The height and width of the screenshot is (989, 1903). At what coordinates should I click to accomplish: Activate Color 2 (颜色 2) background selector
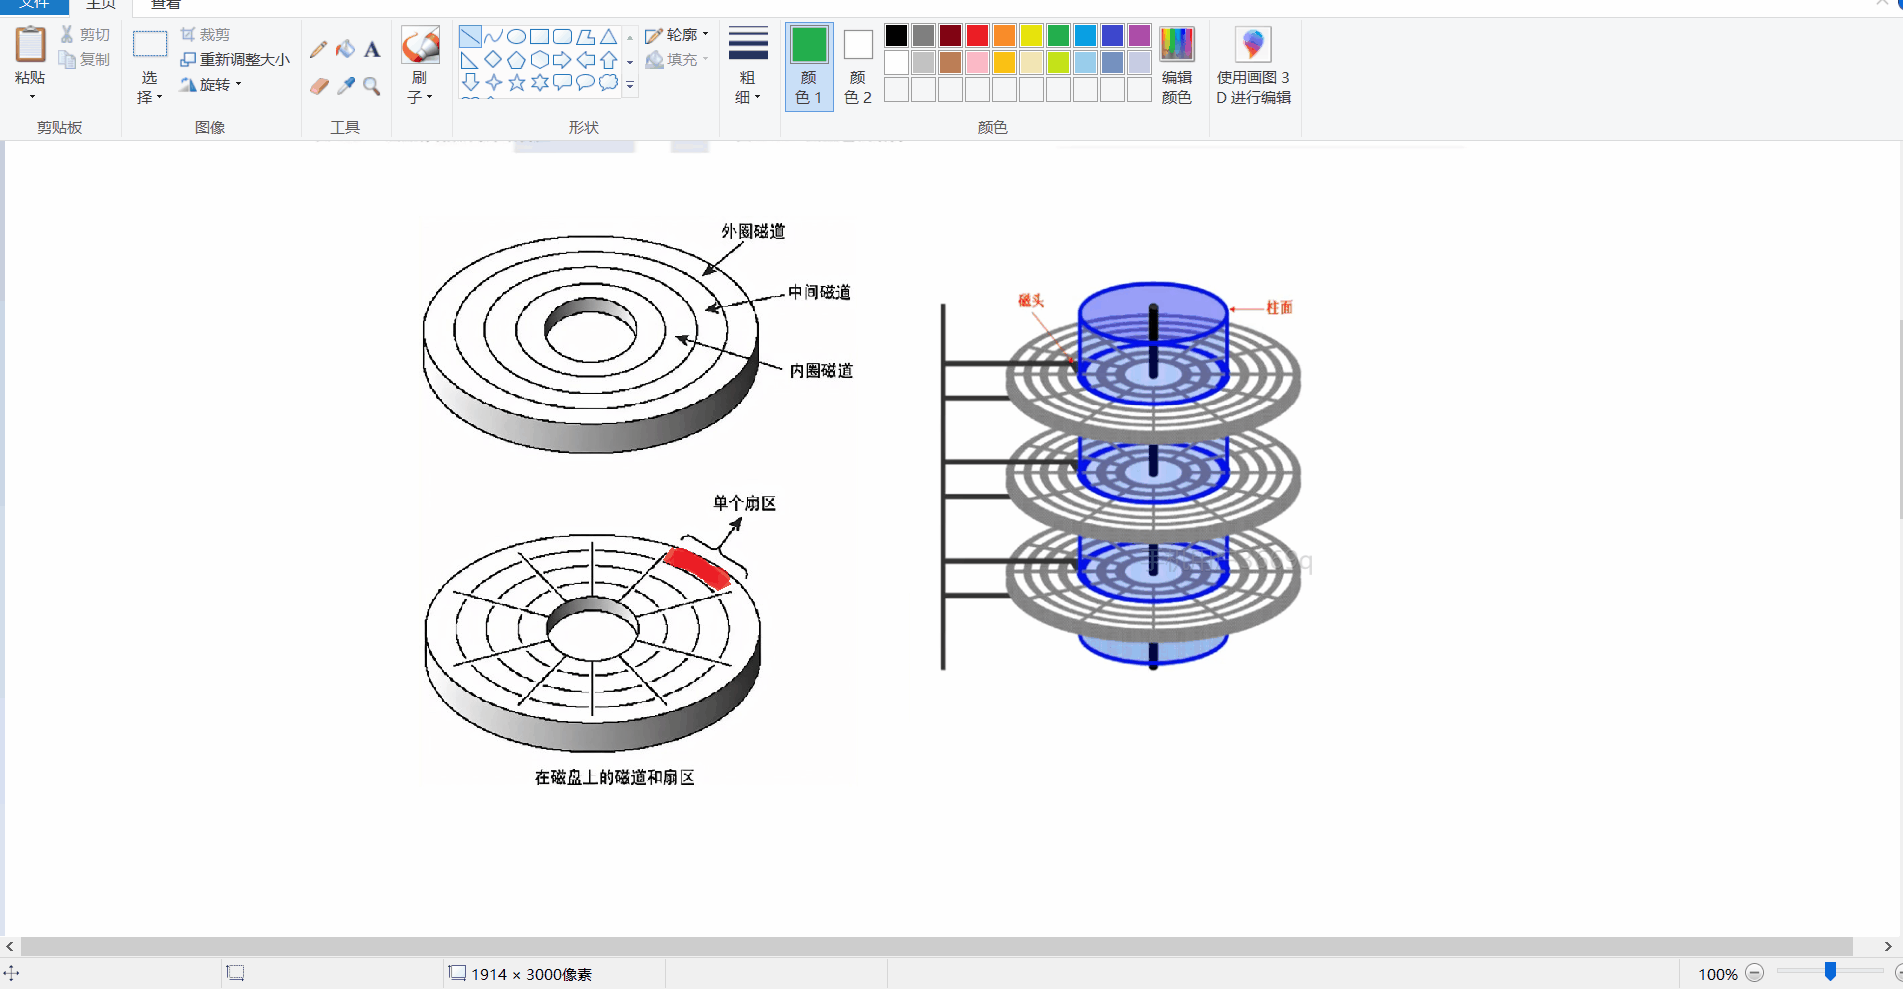[858, 66]
